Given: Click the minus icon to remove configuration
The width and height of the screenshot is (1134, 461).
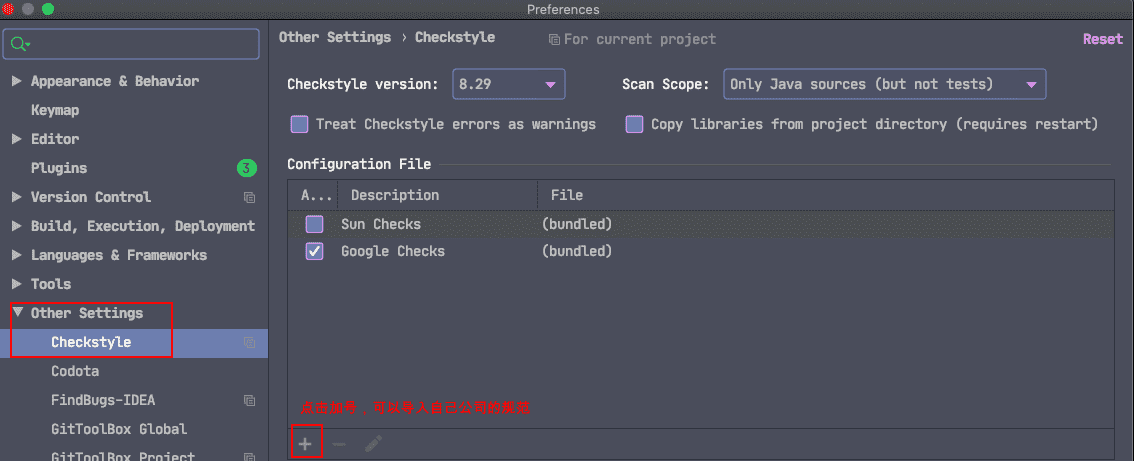Looking at the screenshot, I should pos(339,444).
